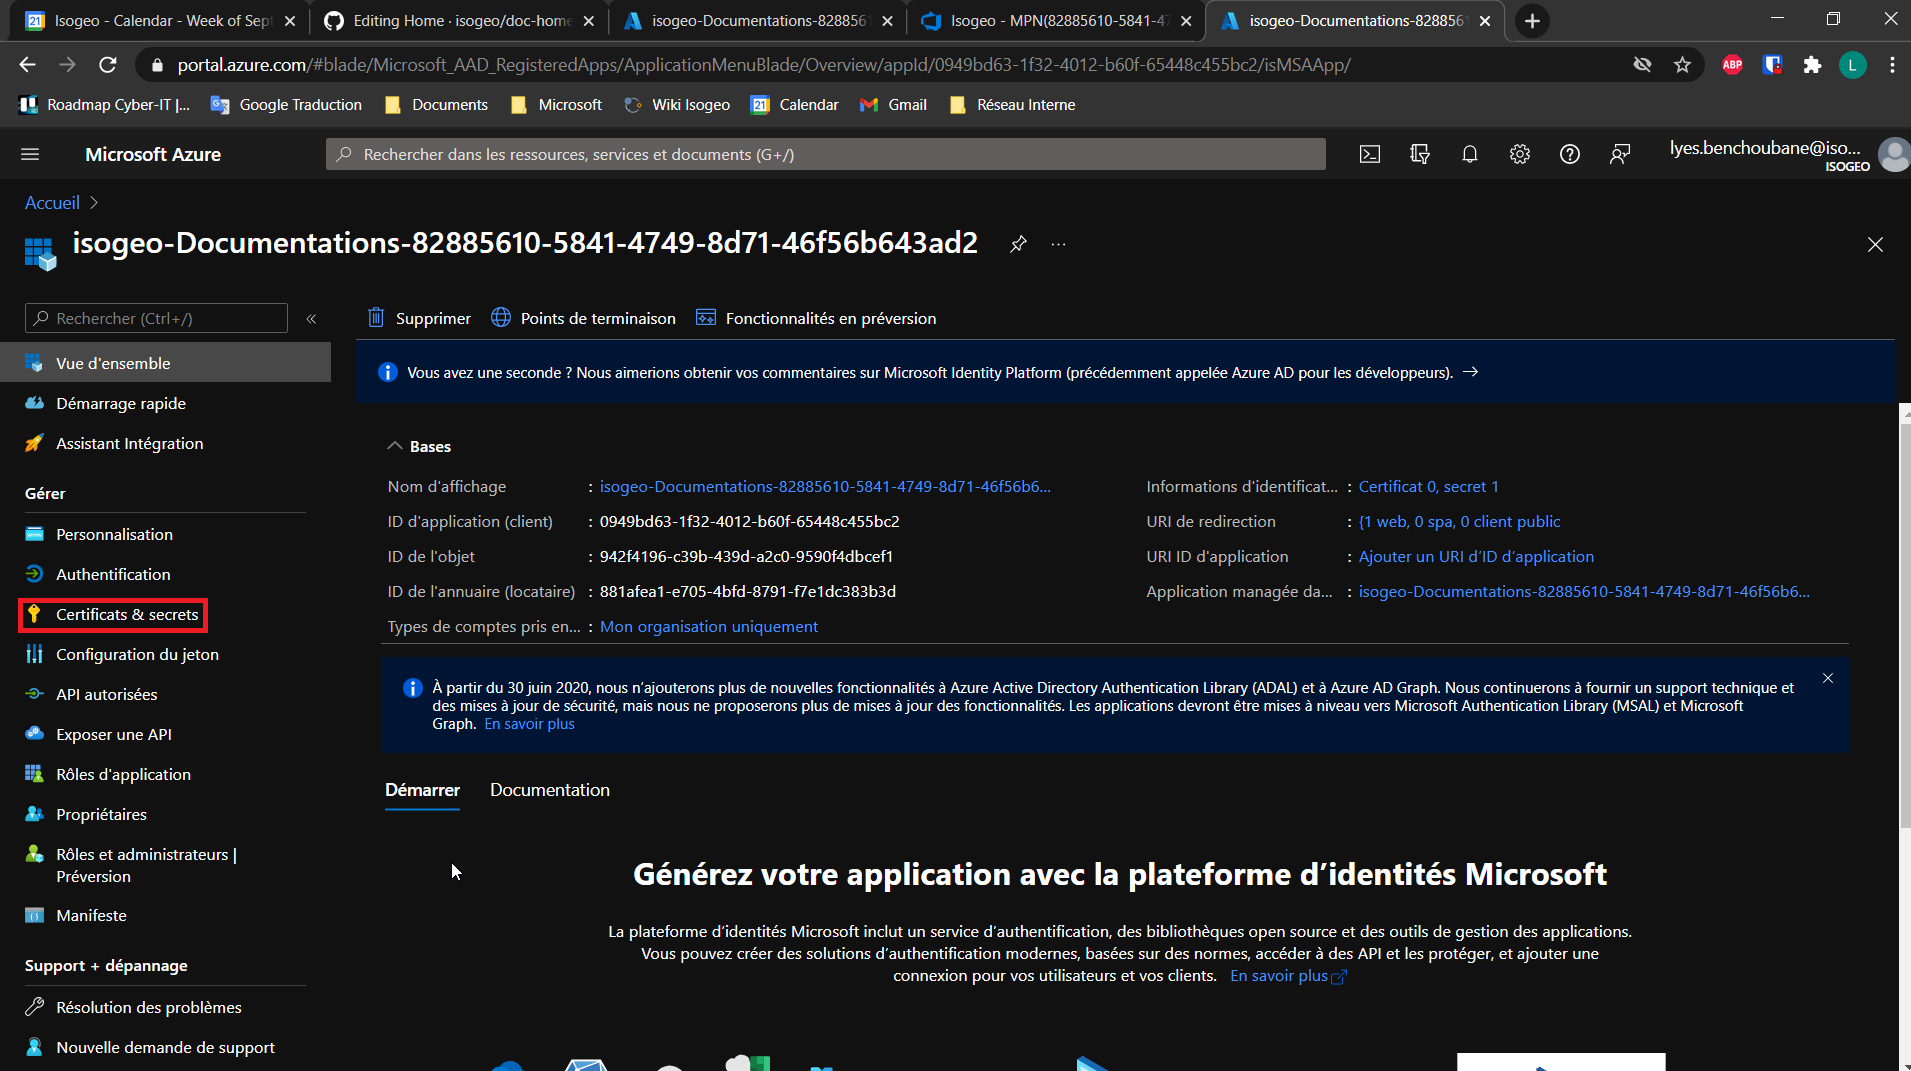Open Cloud Shell from the top bar

1370,154
